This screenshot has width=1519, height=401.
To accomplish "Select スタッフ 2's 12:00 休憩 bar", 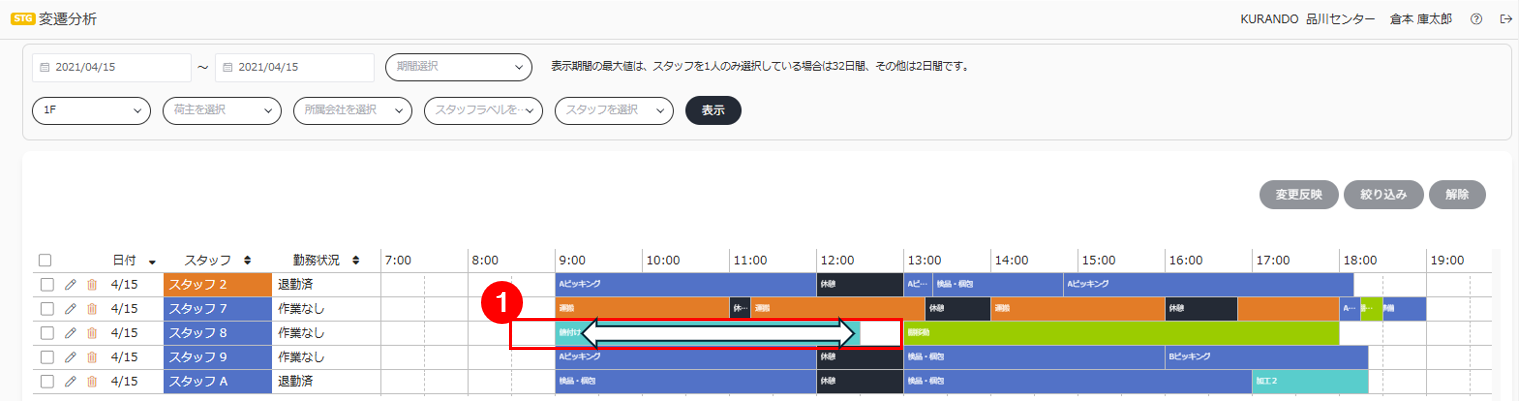I will 860,284.
